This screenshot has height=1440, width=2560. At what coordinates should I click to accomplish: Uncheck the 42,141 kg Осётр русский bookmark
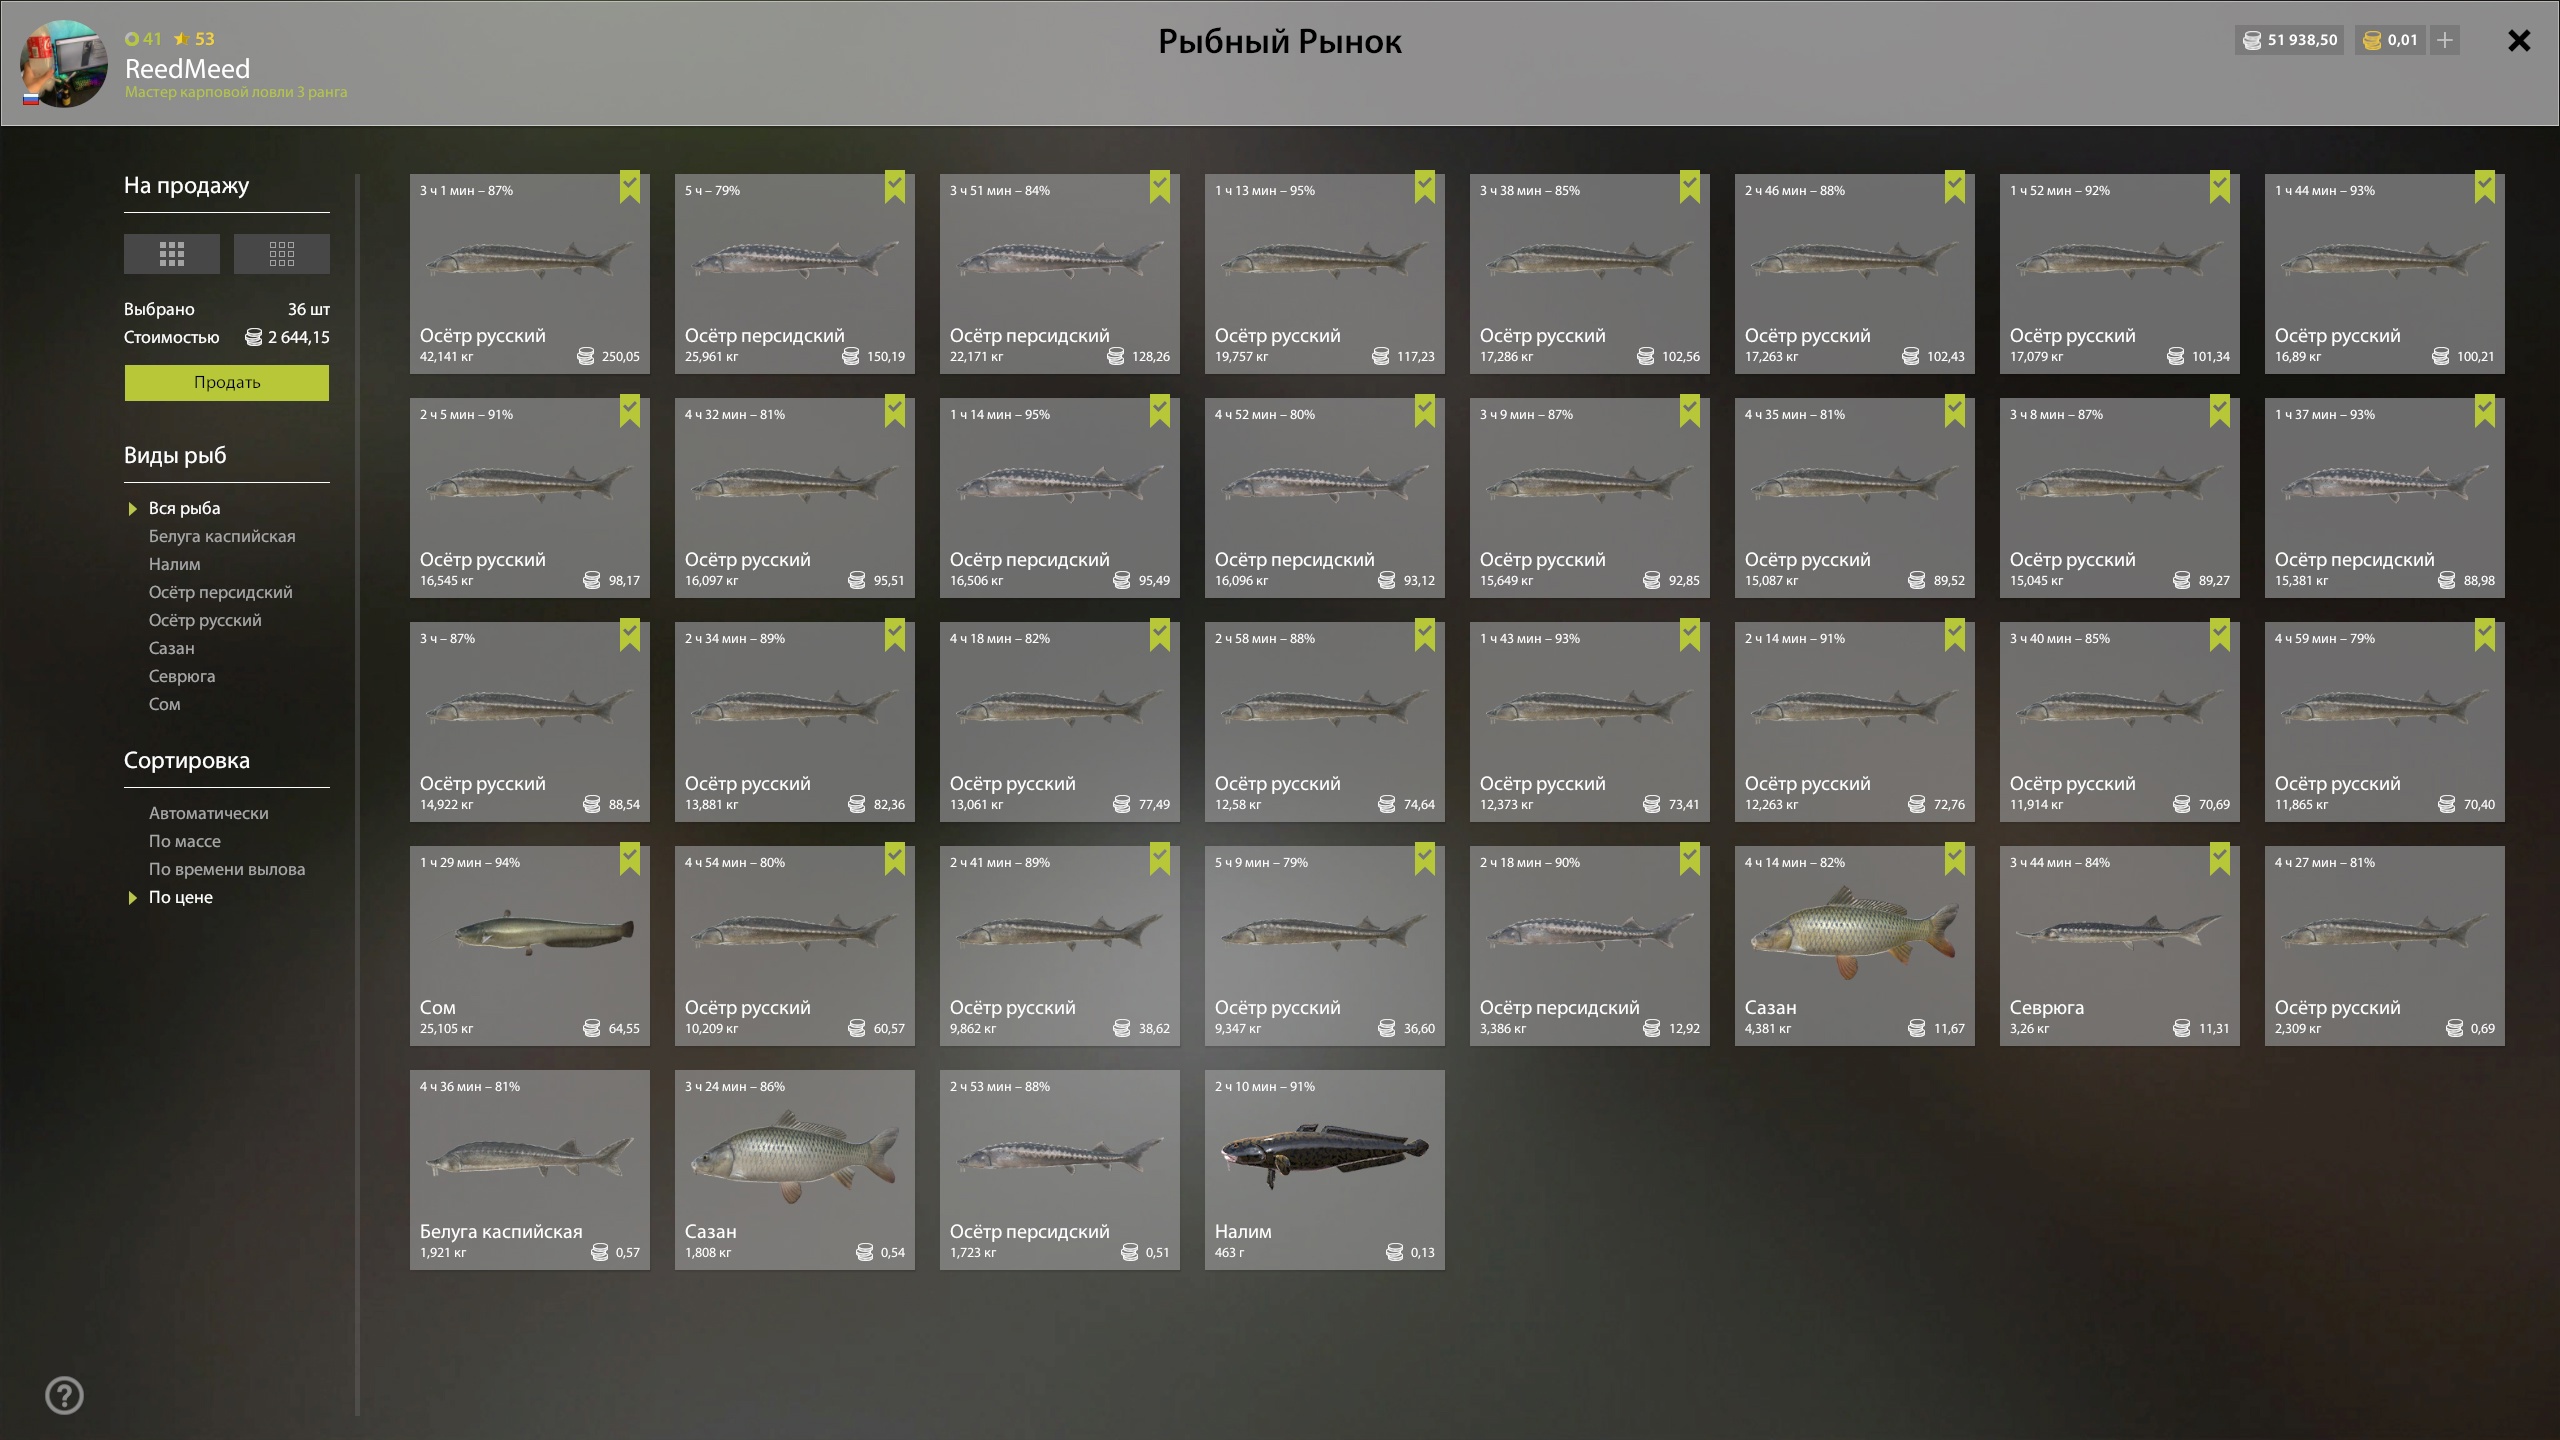pyautogui.click(x=630, y=187)
